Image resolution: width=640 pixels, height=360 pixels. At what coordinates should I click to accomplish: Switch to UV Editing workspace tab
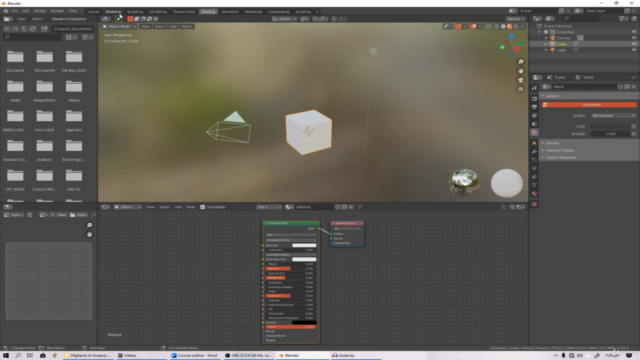pos(158,11)
